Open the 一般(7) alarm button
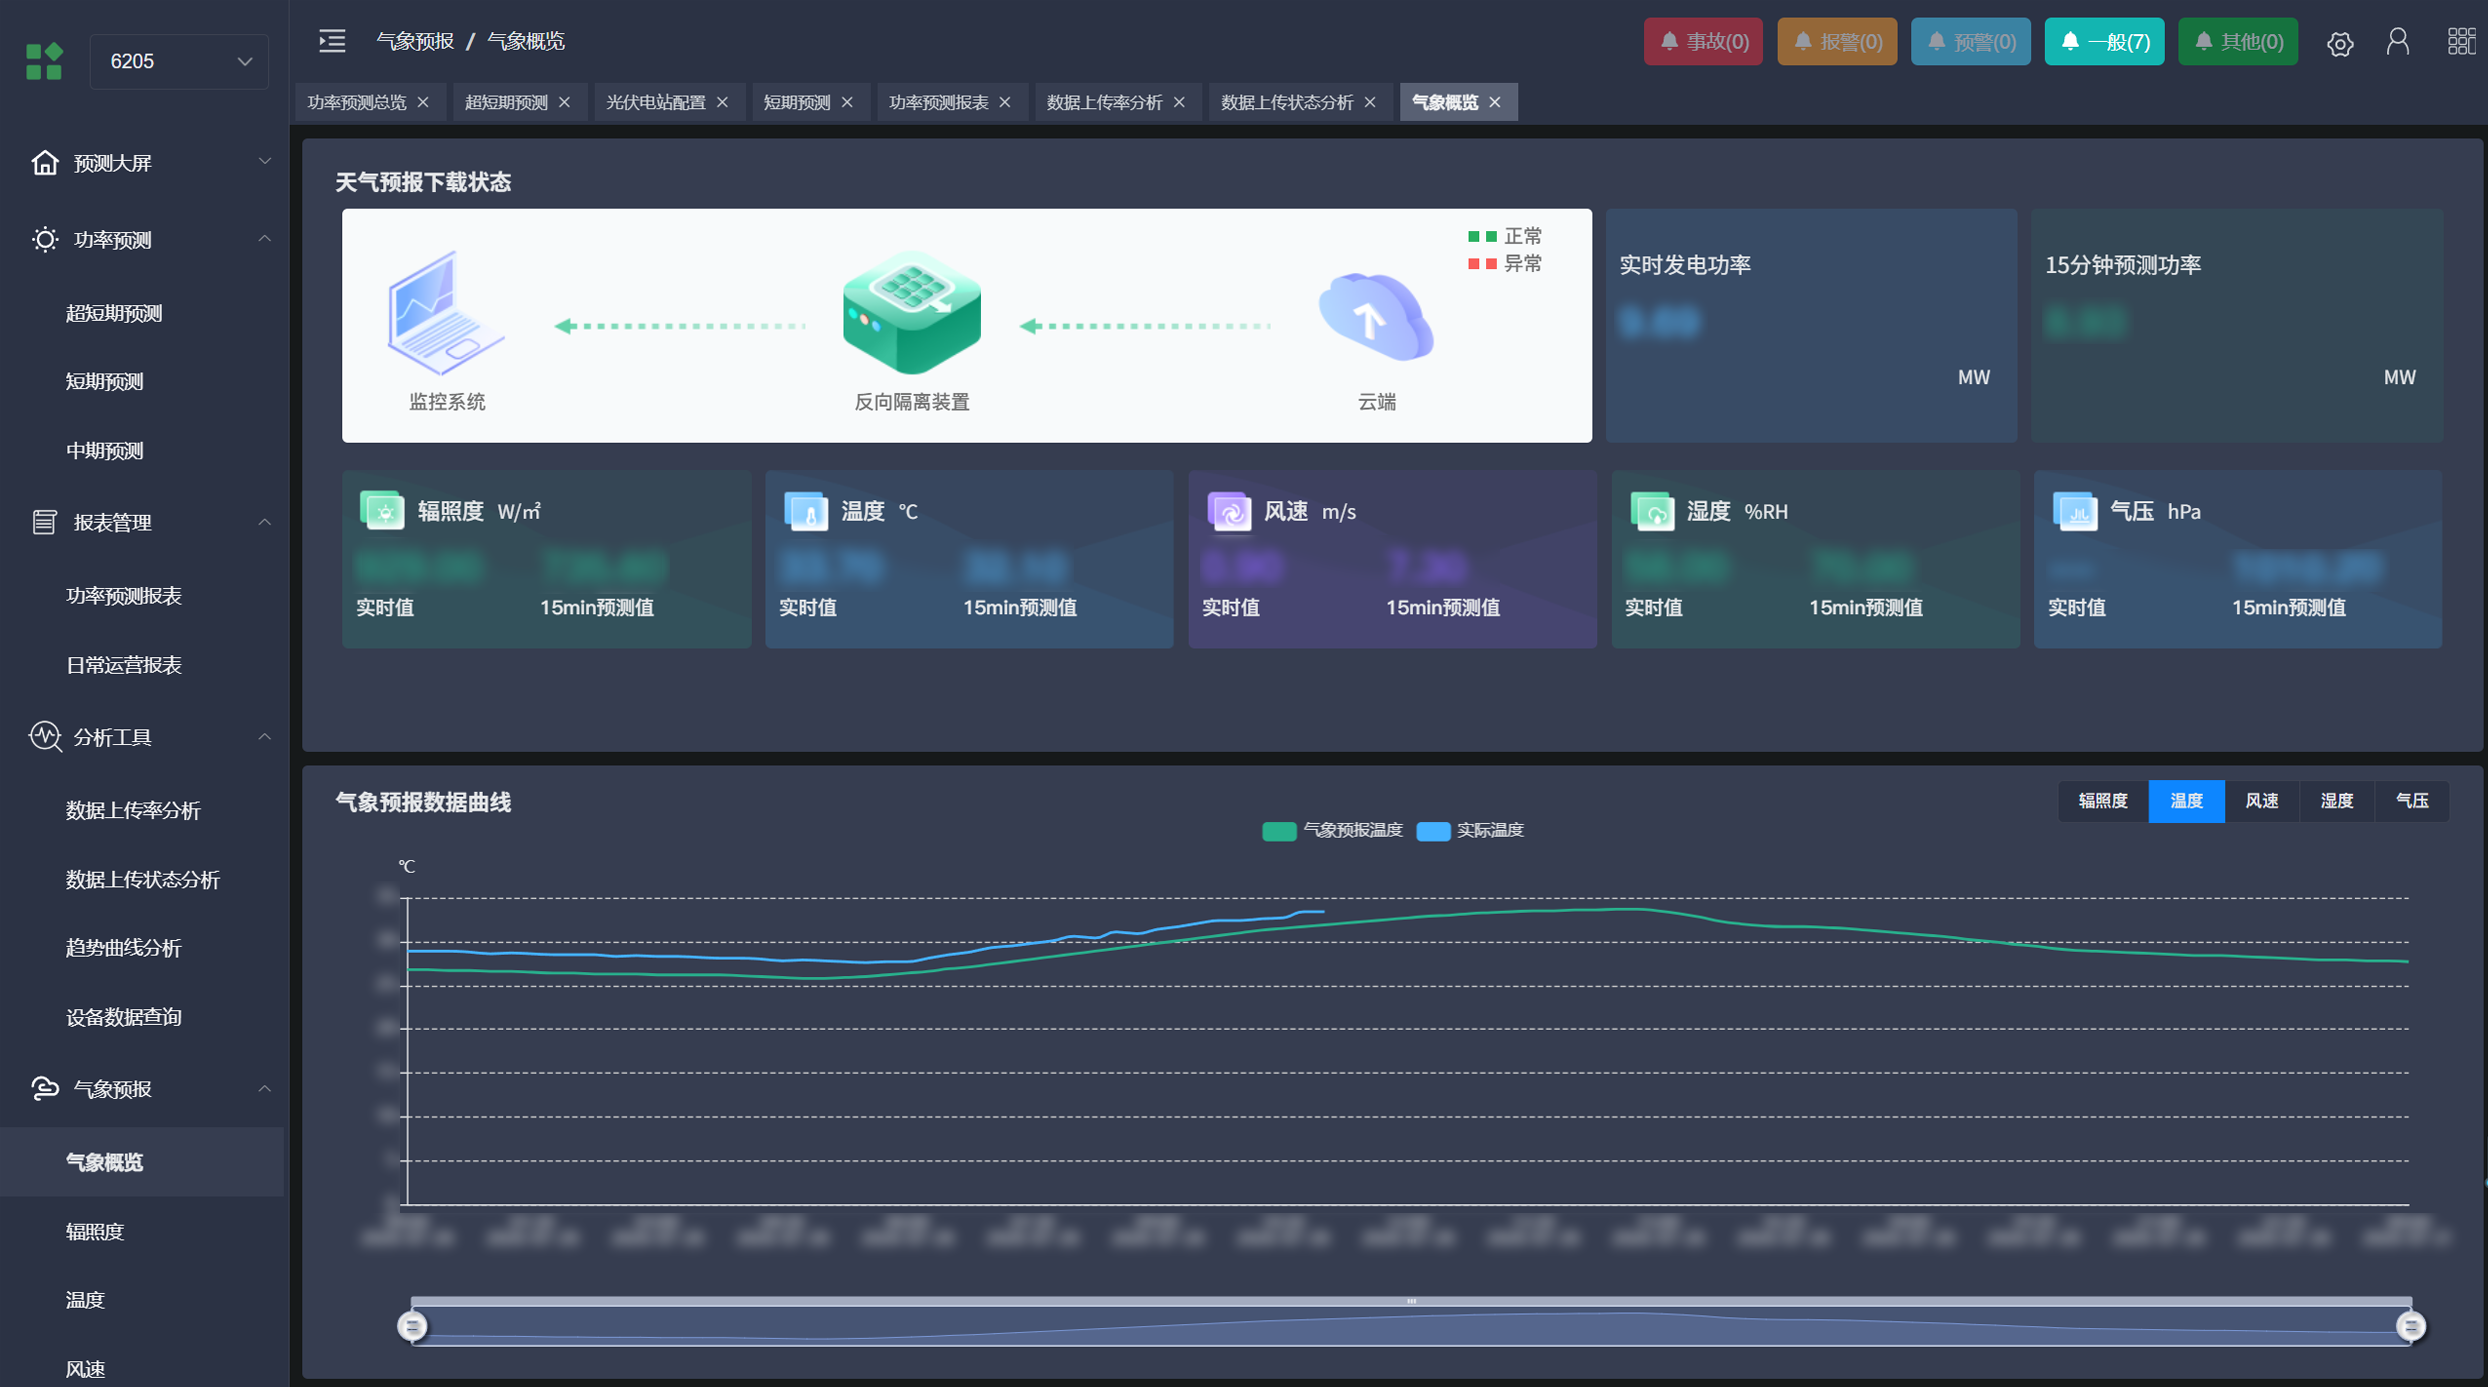This screenshot has width=2488, height=1387. 2104,41
